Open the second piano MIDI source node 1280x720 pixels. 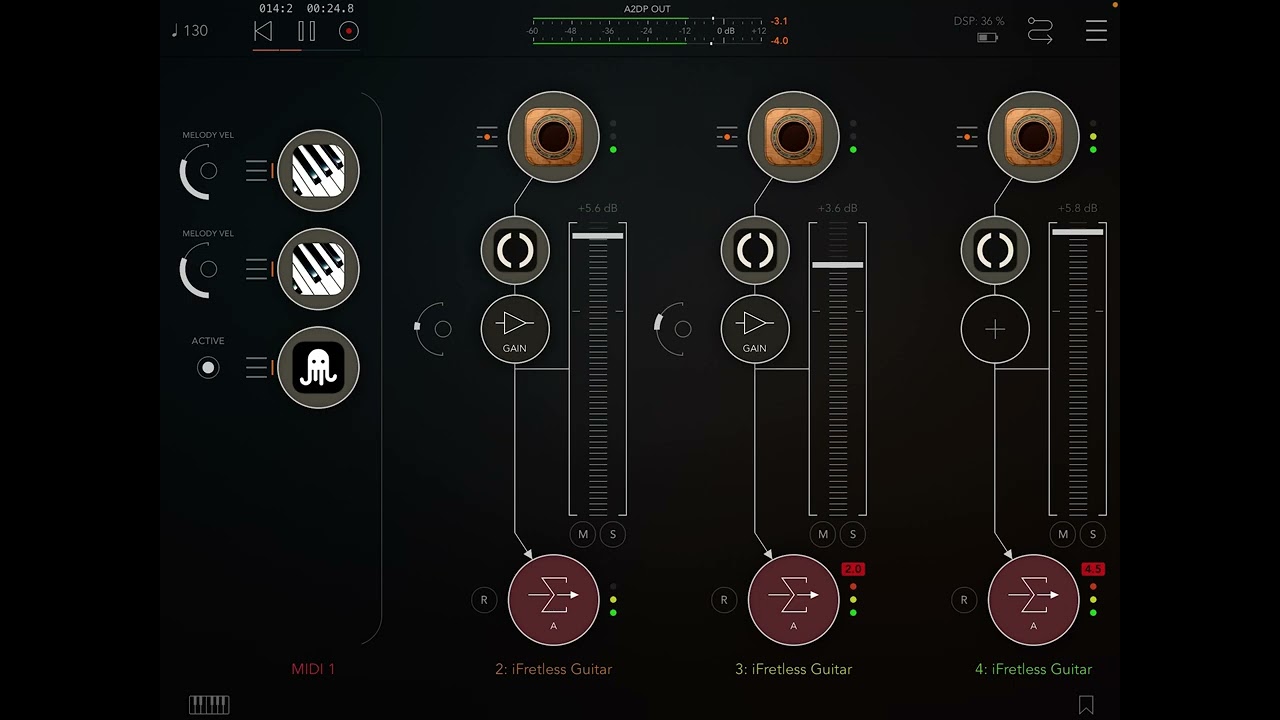tap(318, 269)
